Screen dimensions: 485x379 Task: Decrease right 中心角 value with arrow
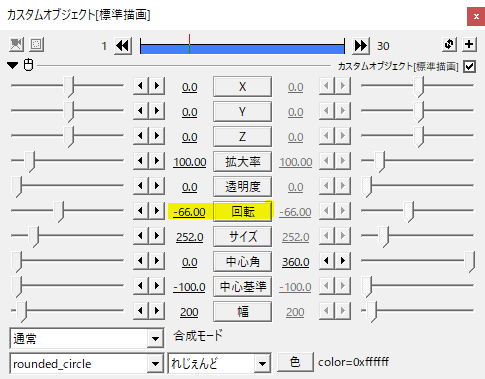(327, 261)
